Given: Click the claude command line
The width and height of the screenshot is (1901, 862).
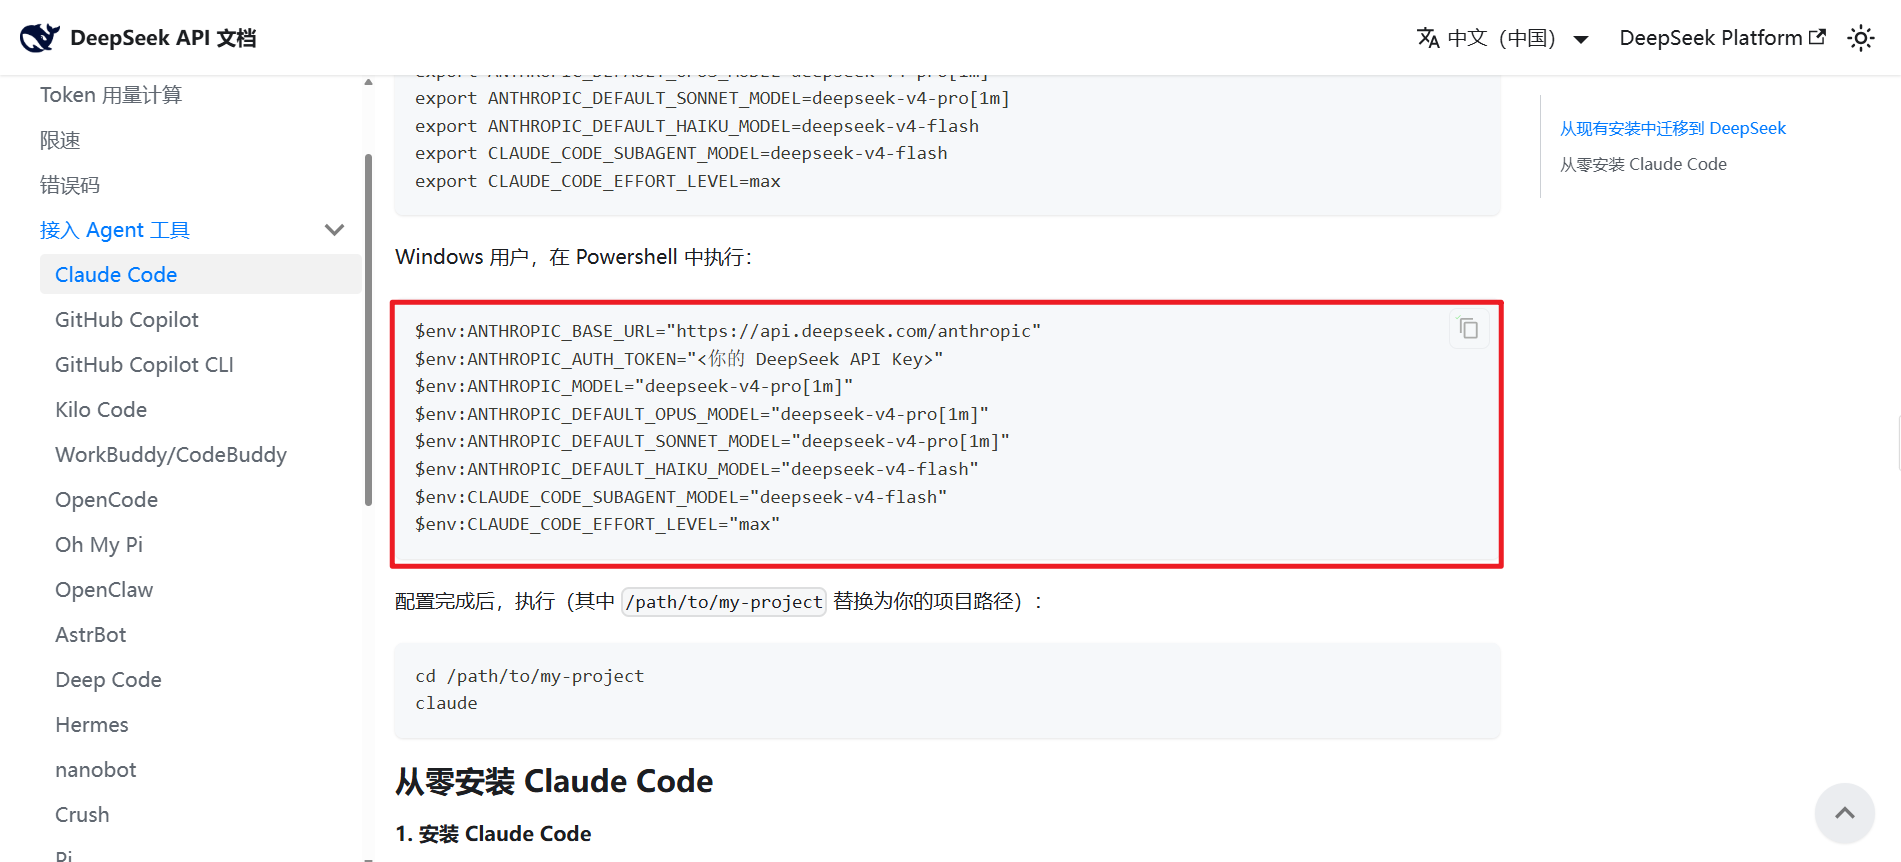Looking at the screenshot, I should tap(446, 703).
